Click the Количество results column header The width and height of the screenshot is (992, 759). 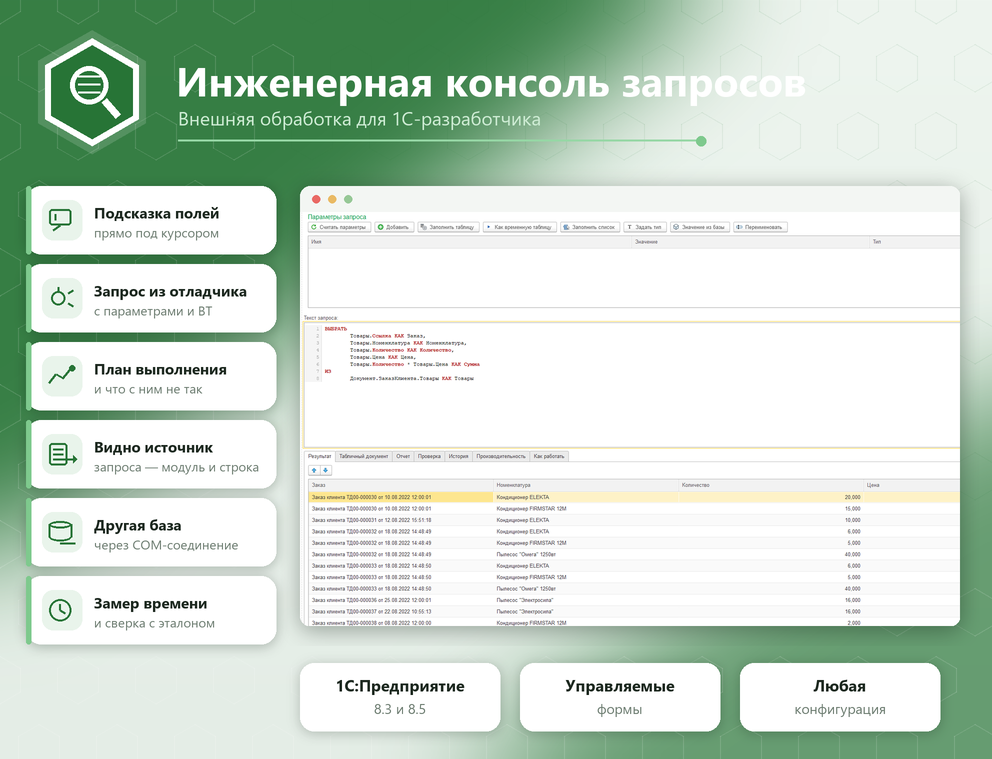click(771, 485)
